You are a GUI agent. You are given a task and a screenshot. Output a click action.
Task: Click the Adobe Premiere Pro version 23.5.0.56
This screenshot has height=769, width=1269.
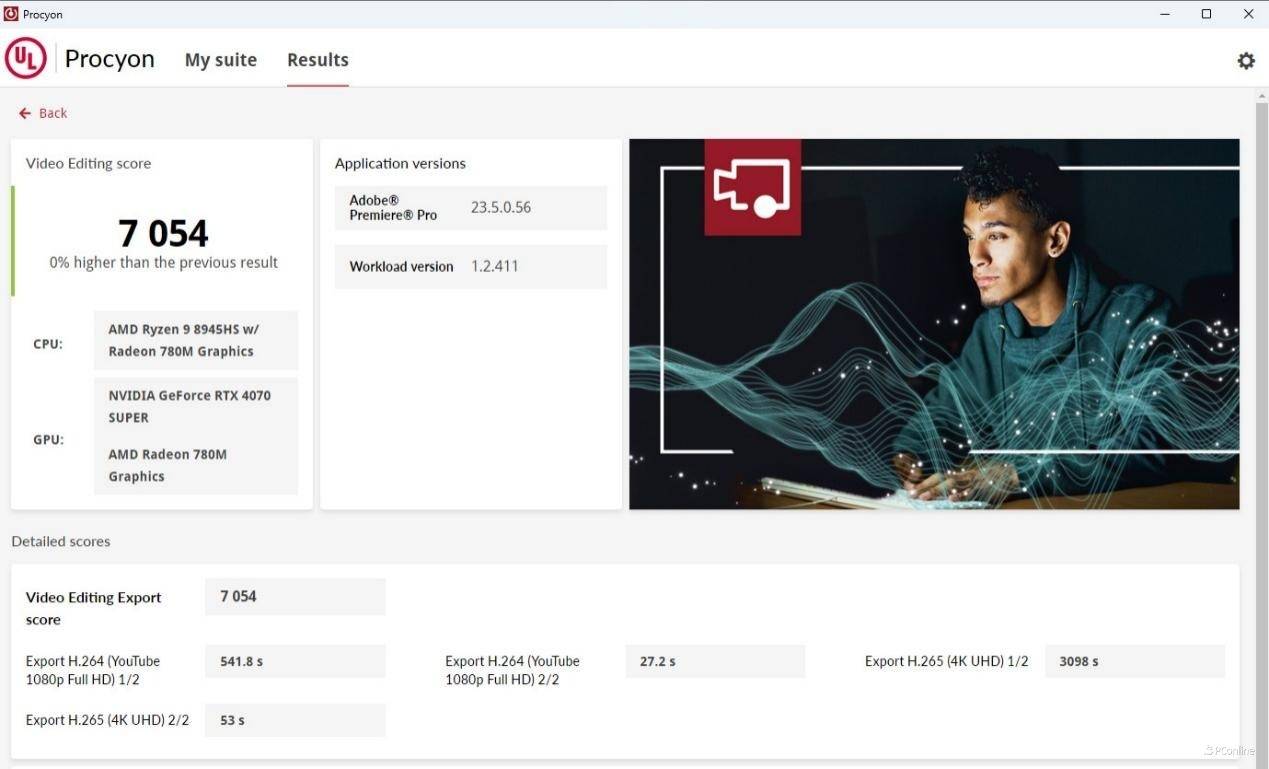click(500, 208)
